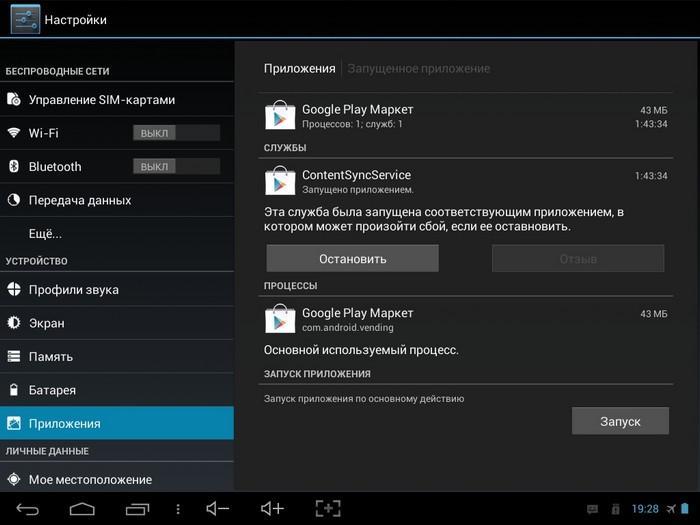Toggle the Bluetooth switch on
This screenshot has height=525, width=700.
click(x=176, y=167)
